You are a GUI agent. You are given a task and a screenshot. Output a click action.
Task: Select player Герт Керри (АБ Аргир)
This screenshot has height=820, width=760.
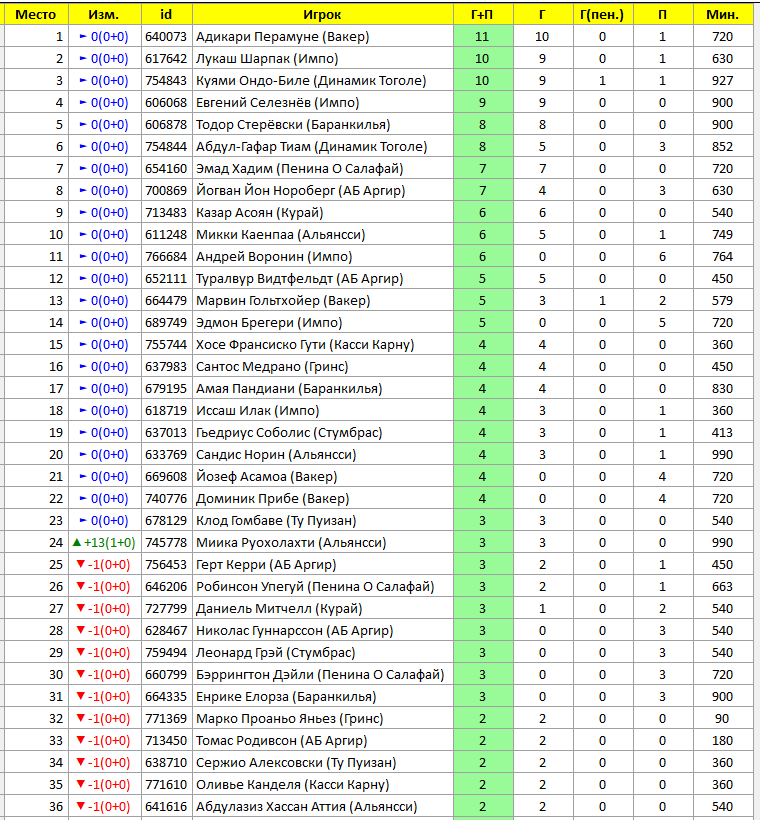[266, 564]
